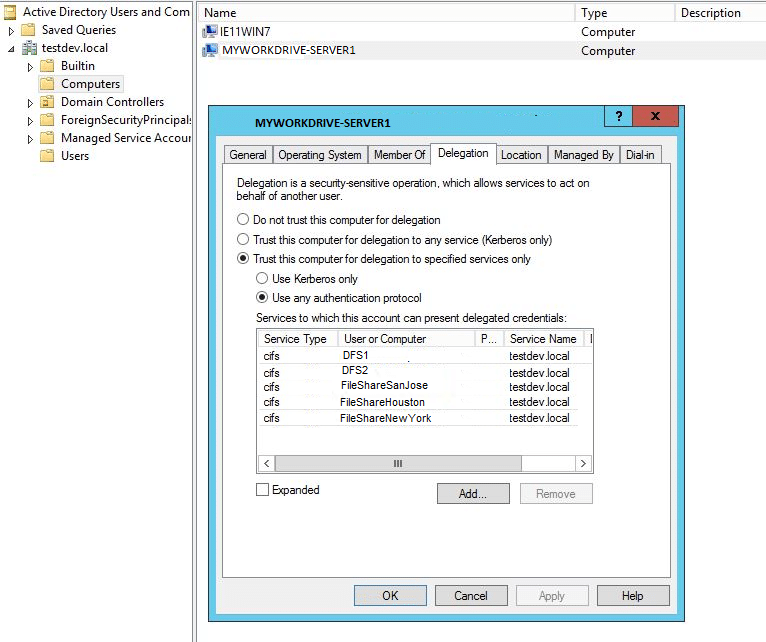
Task: Enable the Expanded checkbox
Action: click(263, 490)
